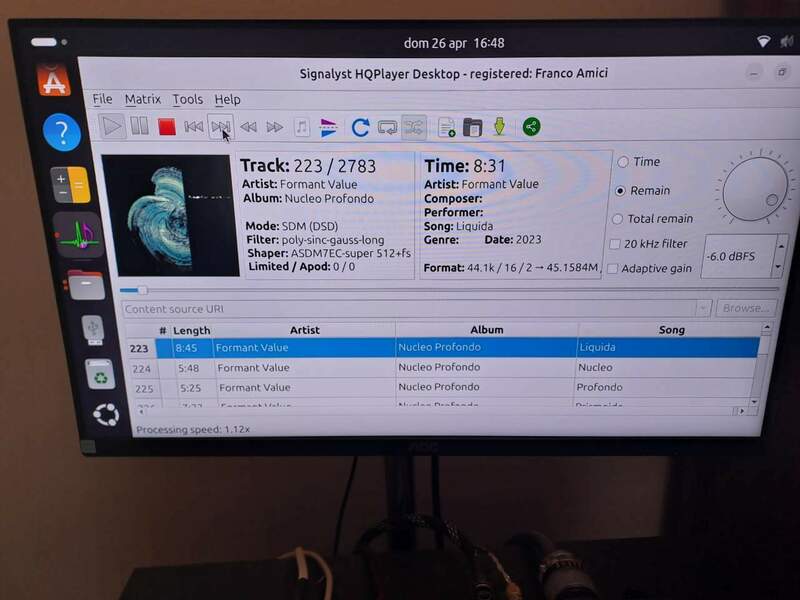The height and width of the screenshot is (600, 800).
Task: Rewind within the current song
Action: coord(248,127)
